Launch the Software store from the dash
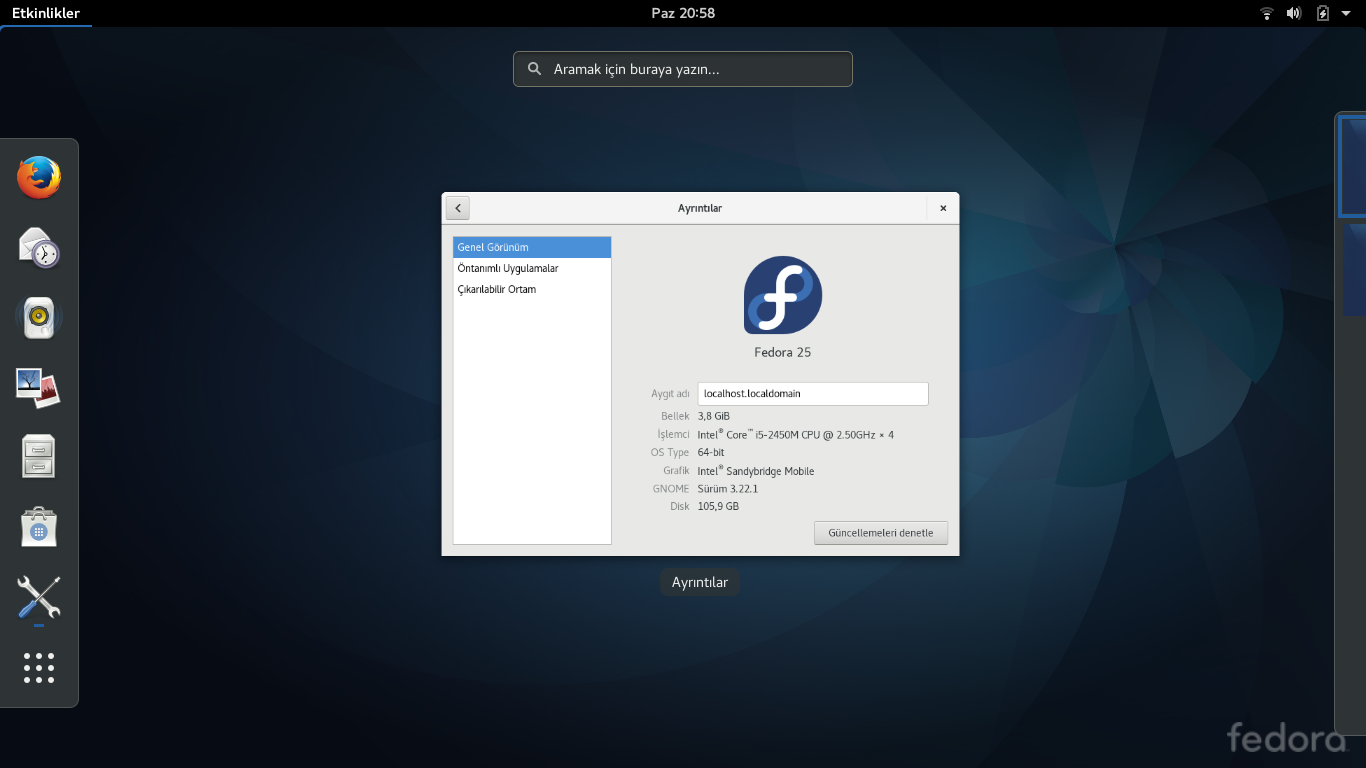The image size is (1366, 768). pos(39,527)
